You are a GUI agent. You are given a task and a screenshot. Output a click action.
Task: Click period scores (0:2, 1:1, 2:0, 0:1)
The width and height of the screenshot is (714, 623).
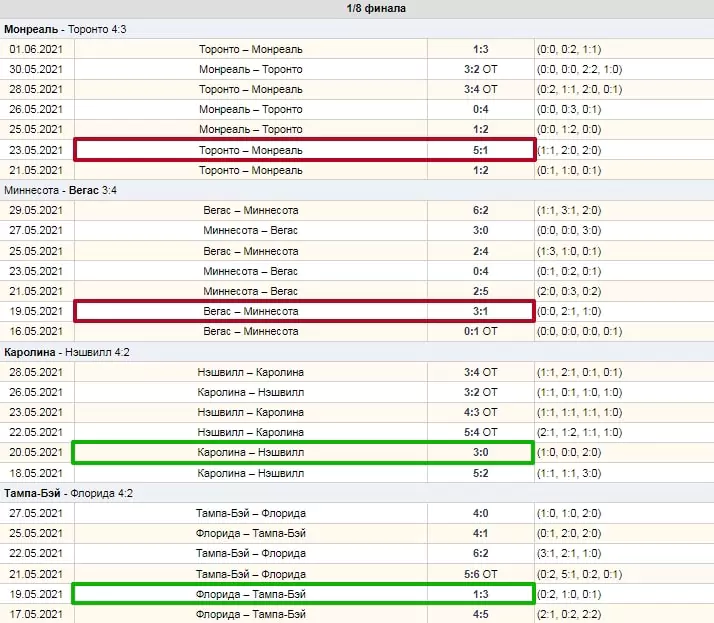click(579, 89)
